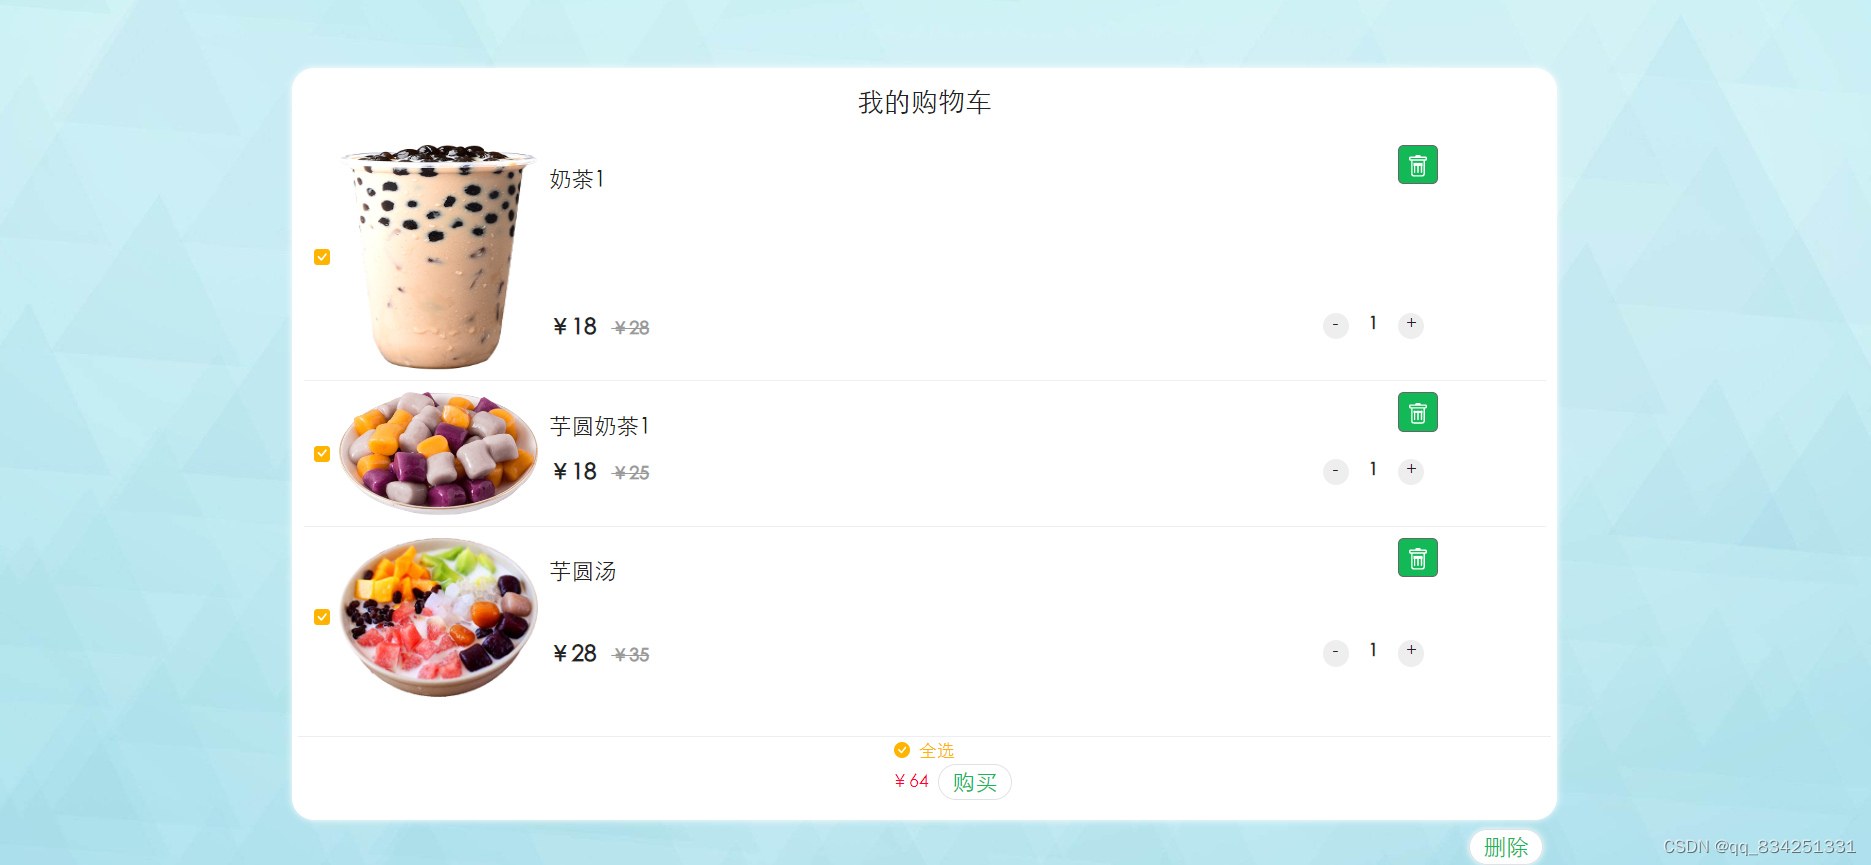Decrease 芋圆汤 quantity with minus
The height and width of the screenshot is (865, 1871).
pos(1336,652)
